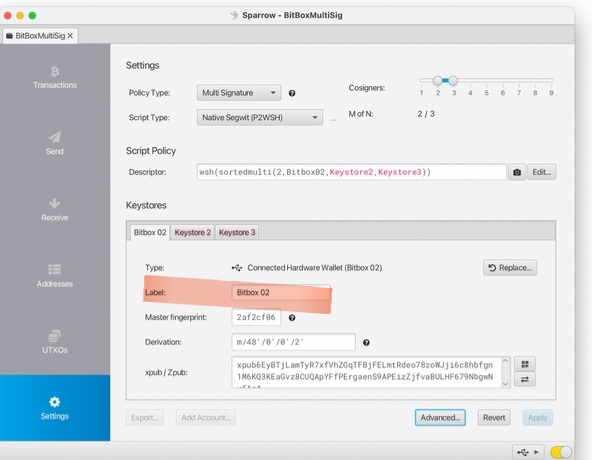
Task: Select the Settings sidebar section
Action: 55,408
